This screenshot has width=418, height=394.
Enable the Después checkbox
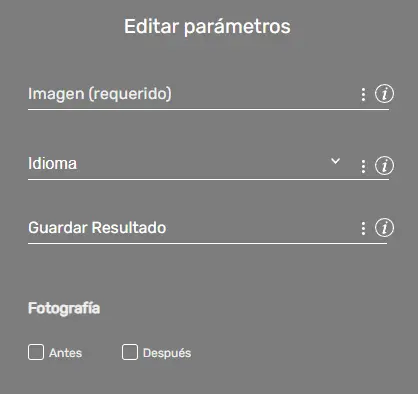point(130,352)
